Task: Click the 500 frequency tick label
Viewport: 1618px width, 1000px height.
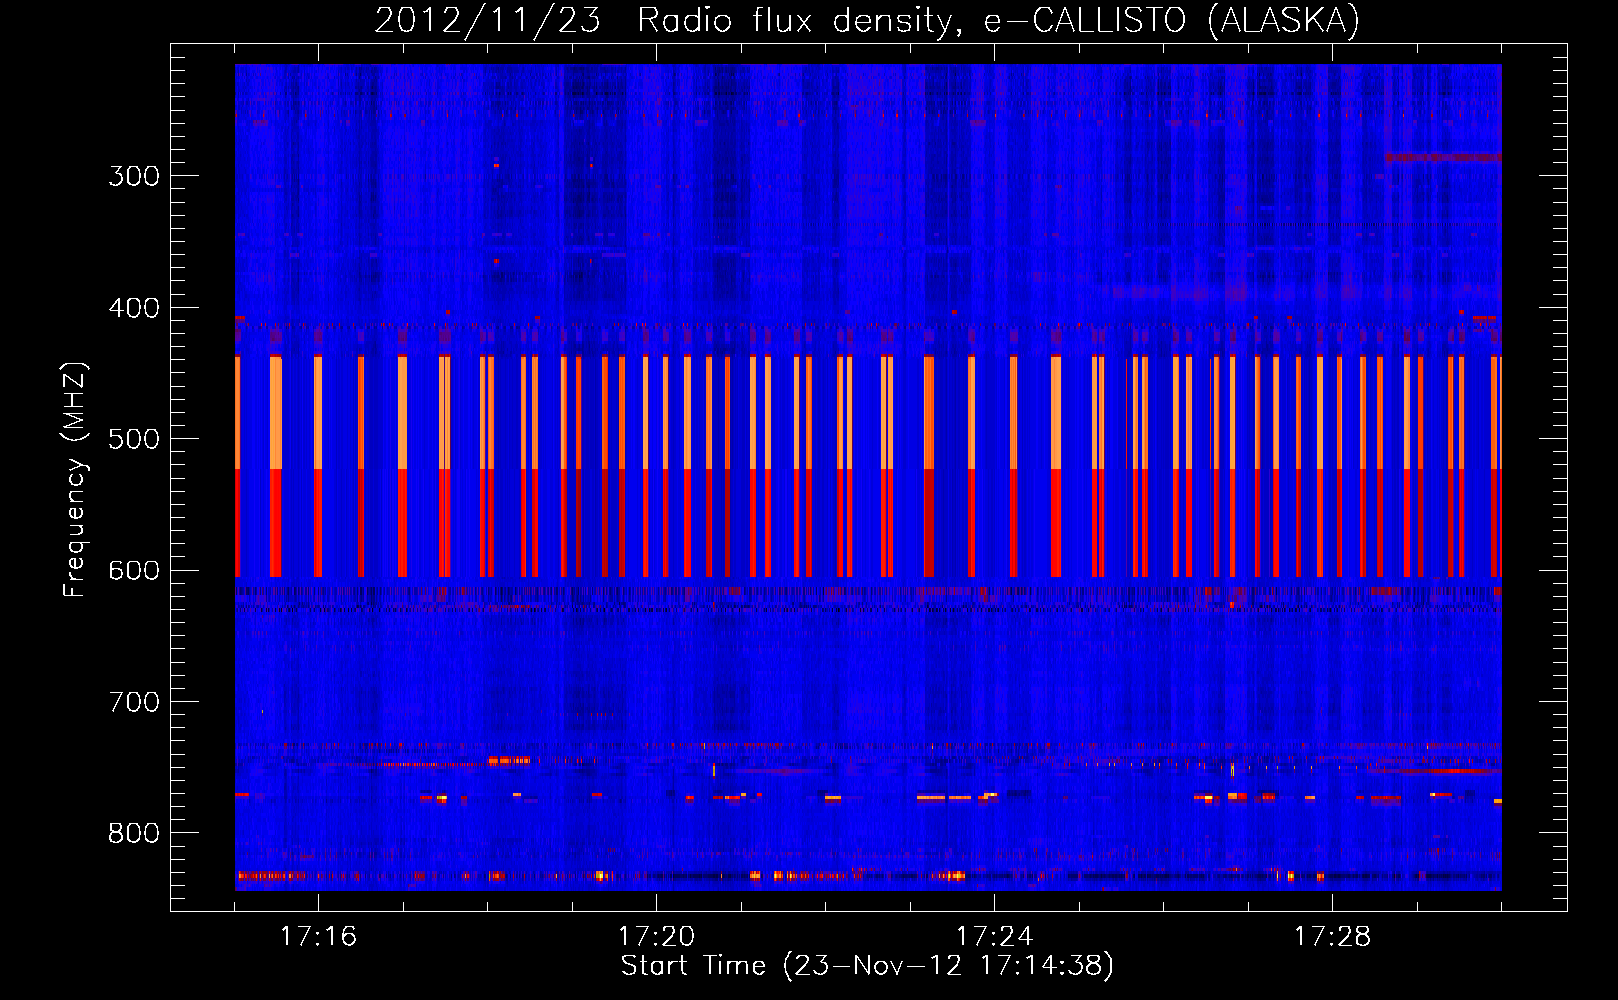Action: pyautogui.click(x=134, y=439)
